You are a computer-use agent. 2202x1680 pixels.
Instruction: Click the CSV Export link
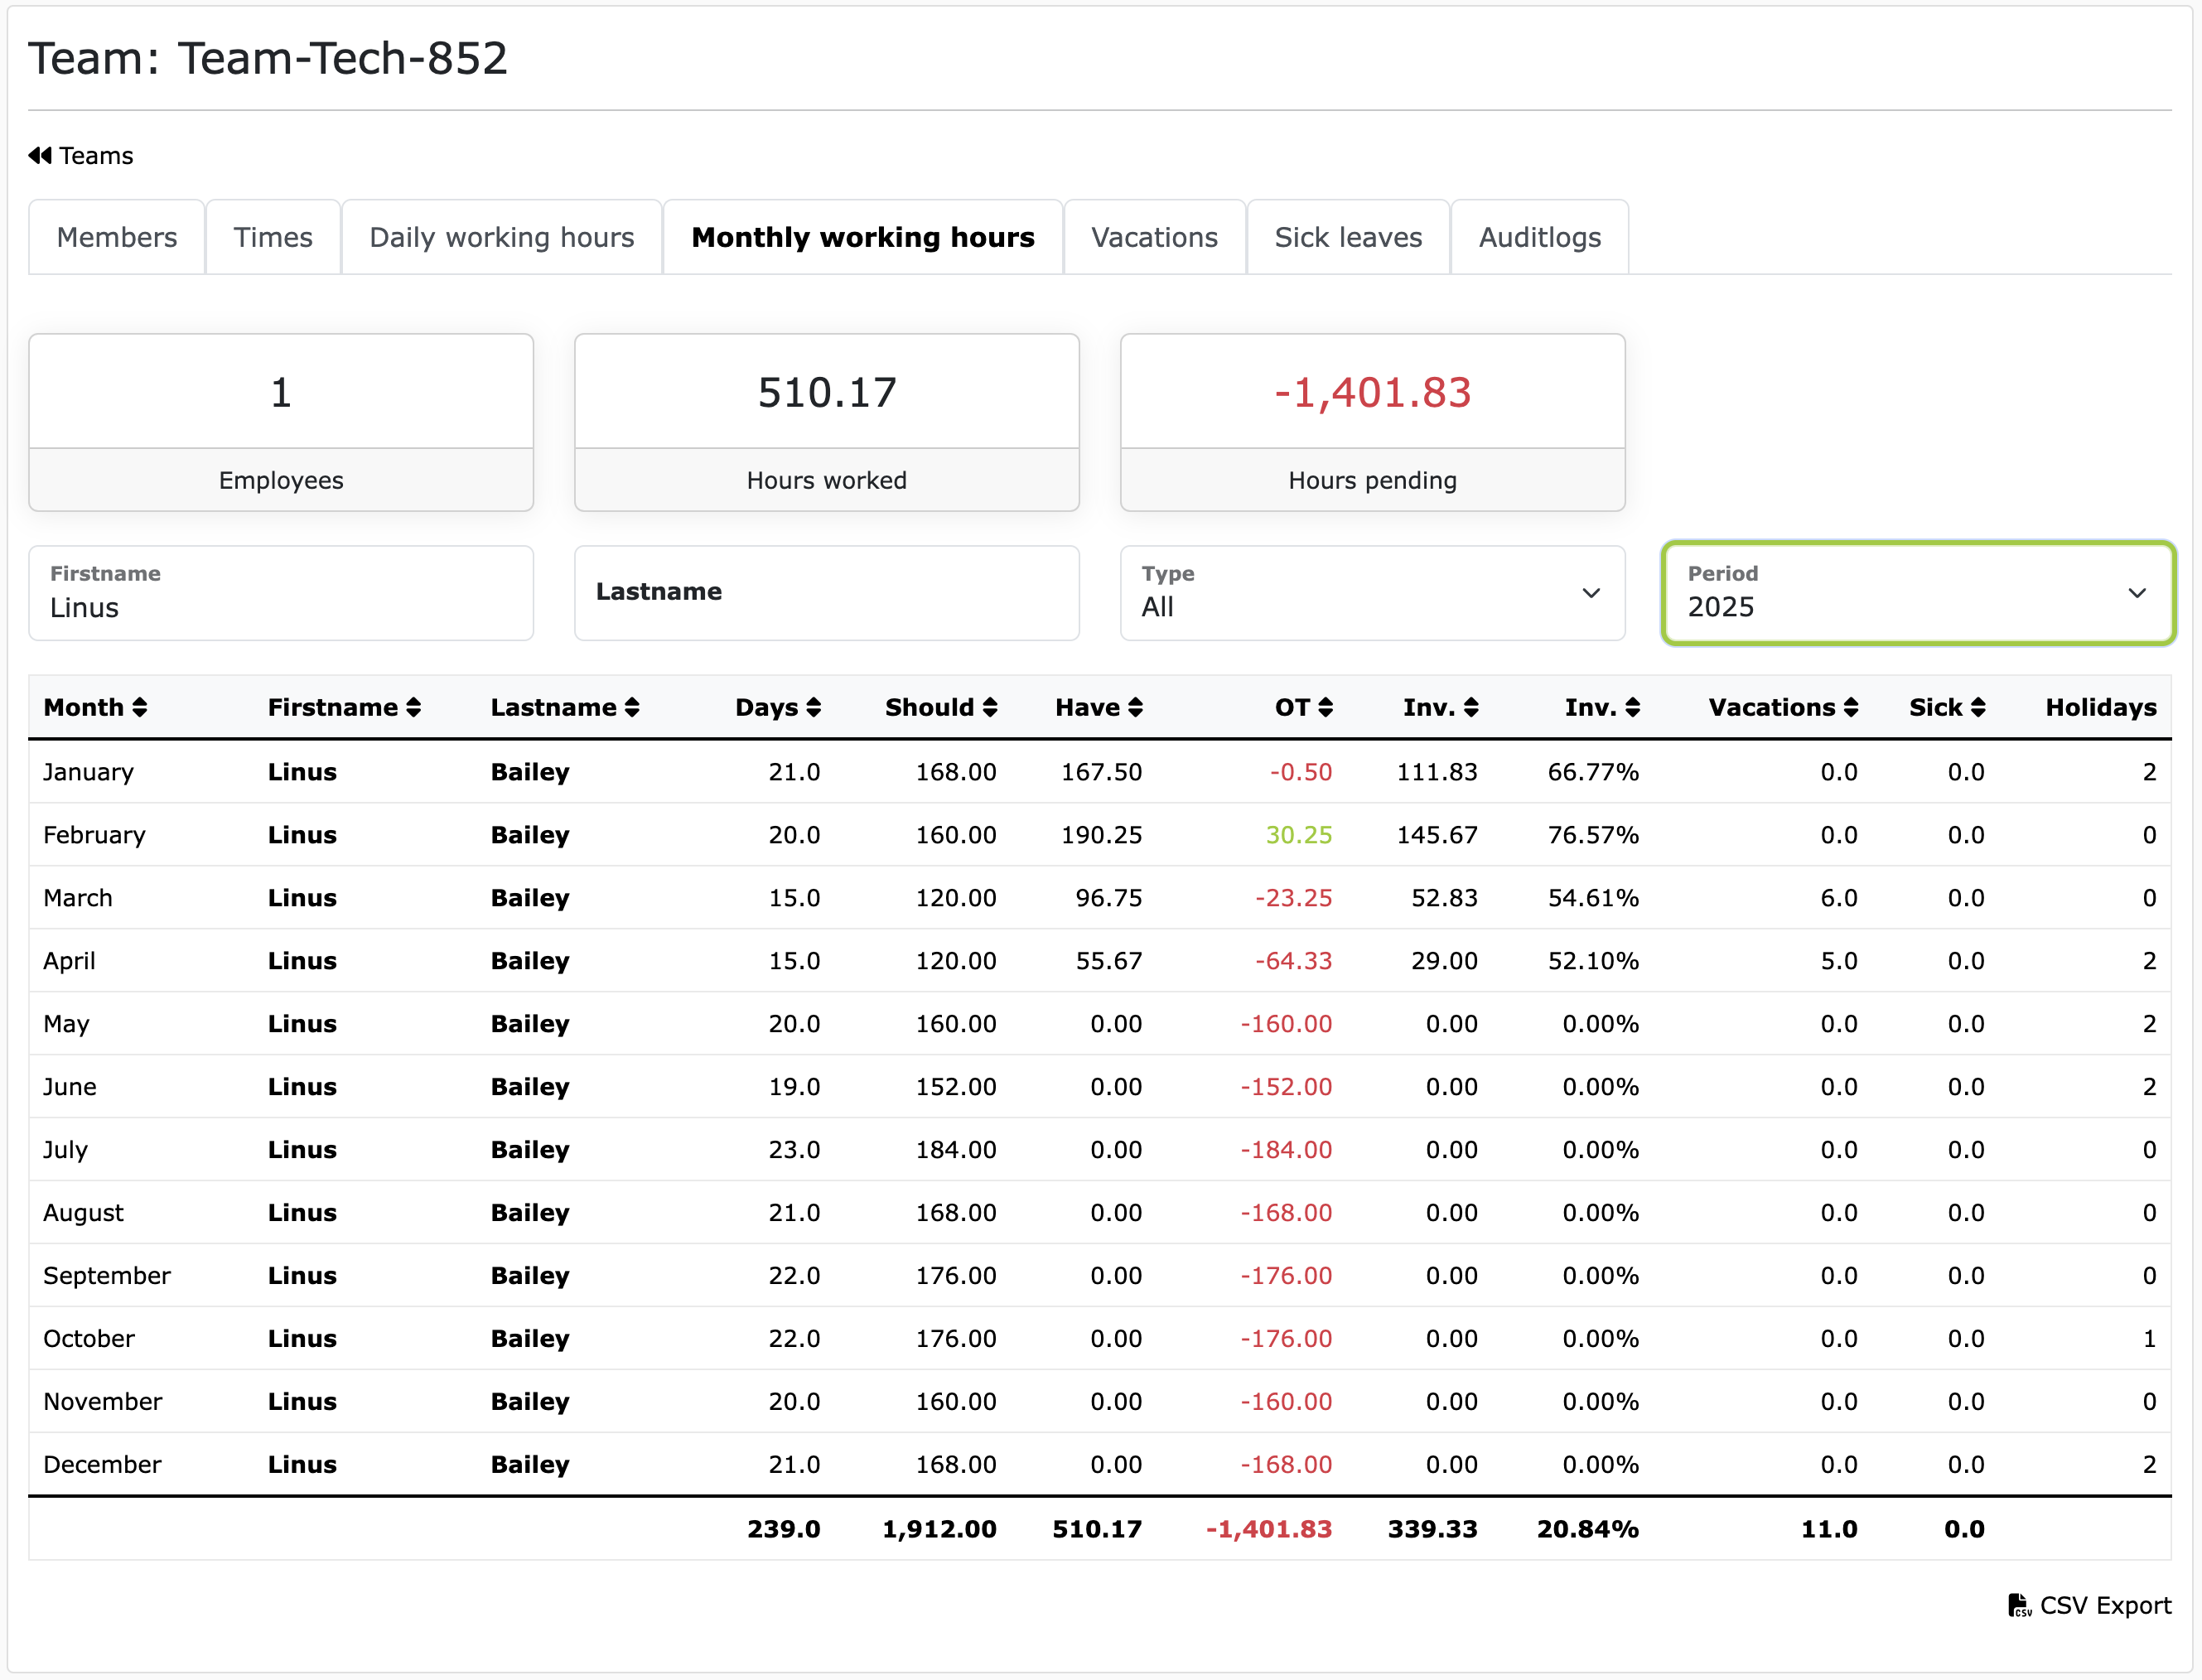pyautogui.click(x=2104, y=1606)
